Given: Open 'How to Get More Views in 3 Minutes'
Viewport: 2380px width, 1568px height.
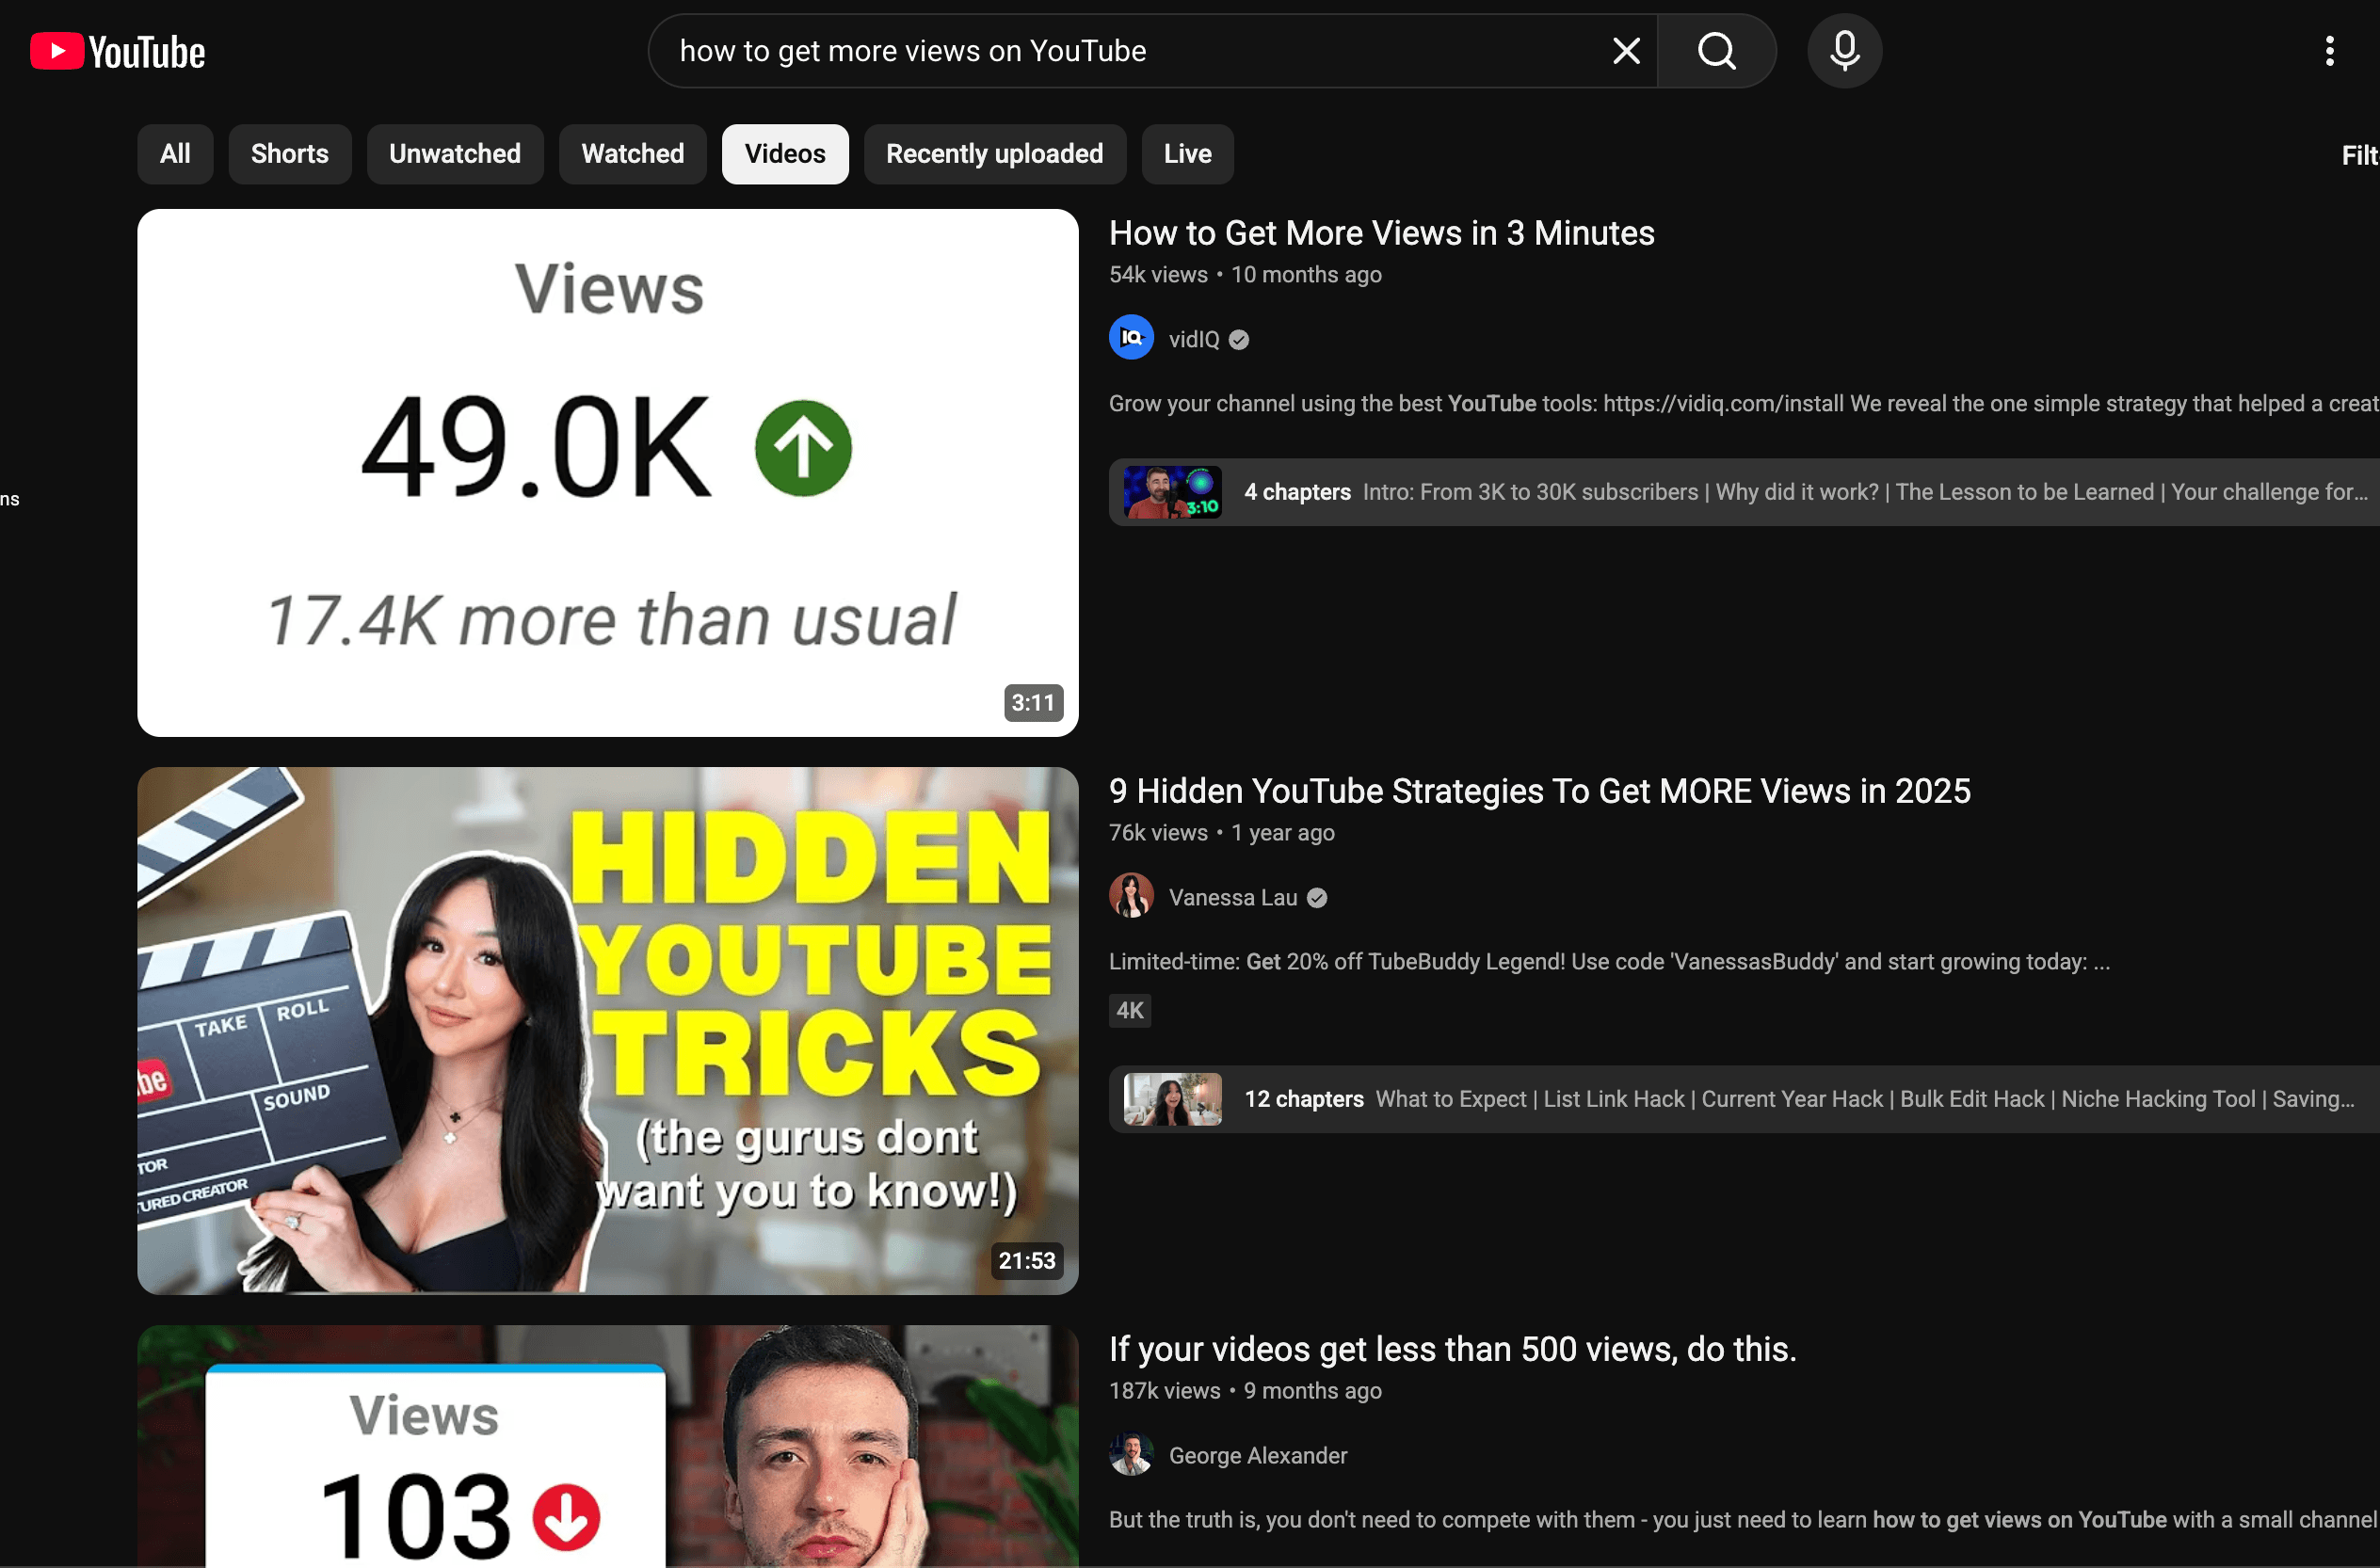Looking at the screenshot, I should point(1381,233).
